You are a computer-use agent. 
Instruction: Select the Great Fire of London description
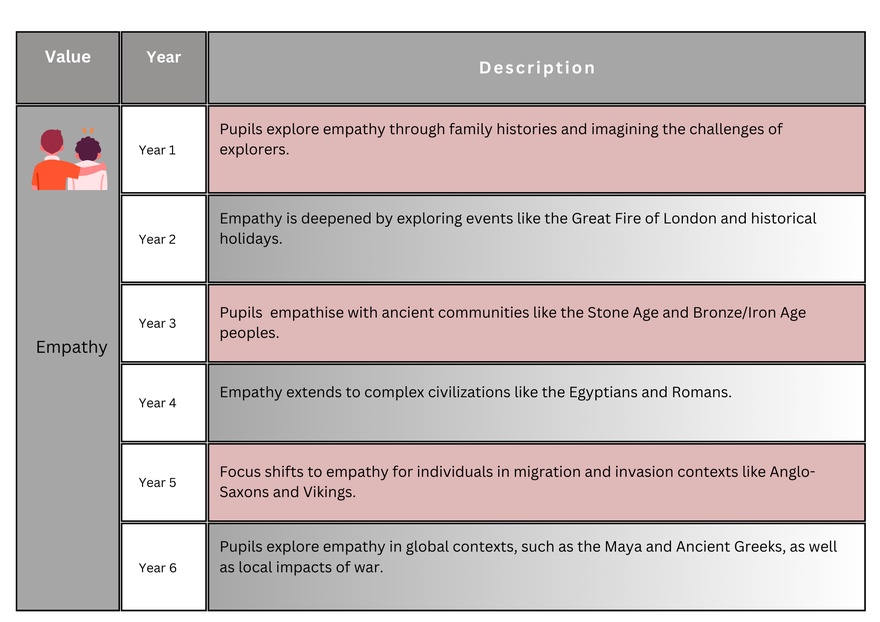[x=518, y=228]
